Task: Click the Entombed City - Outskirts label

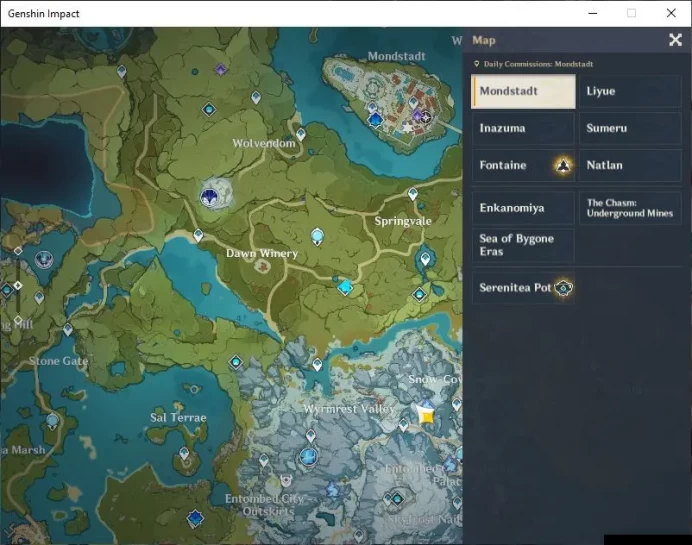Action: click(265, 504)
